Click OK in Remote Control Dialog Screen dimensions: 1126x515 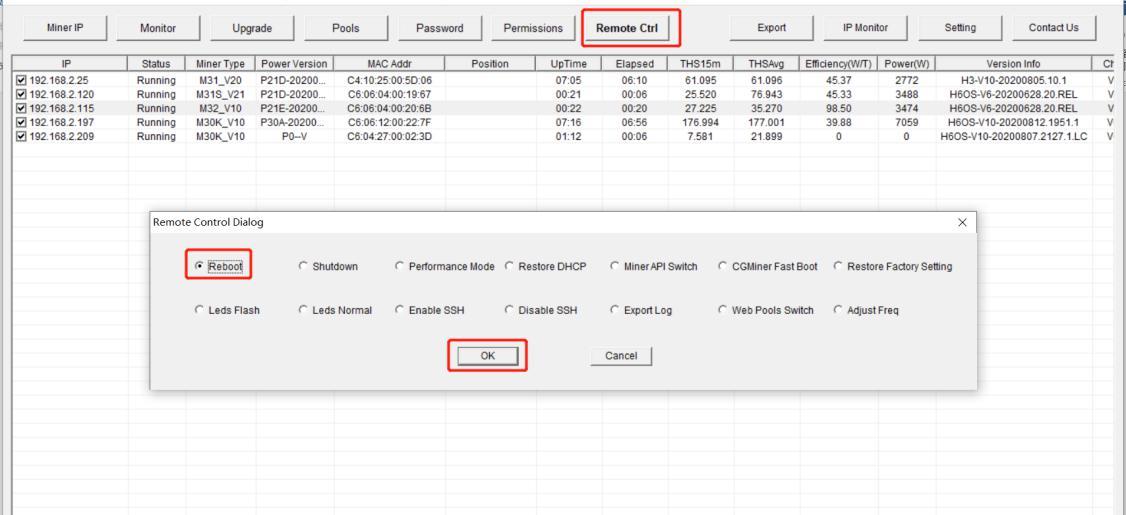tap(486, 356)
